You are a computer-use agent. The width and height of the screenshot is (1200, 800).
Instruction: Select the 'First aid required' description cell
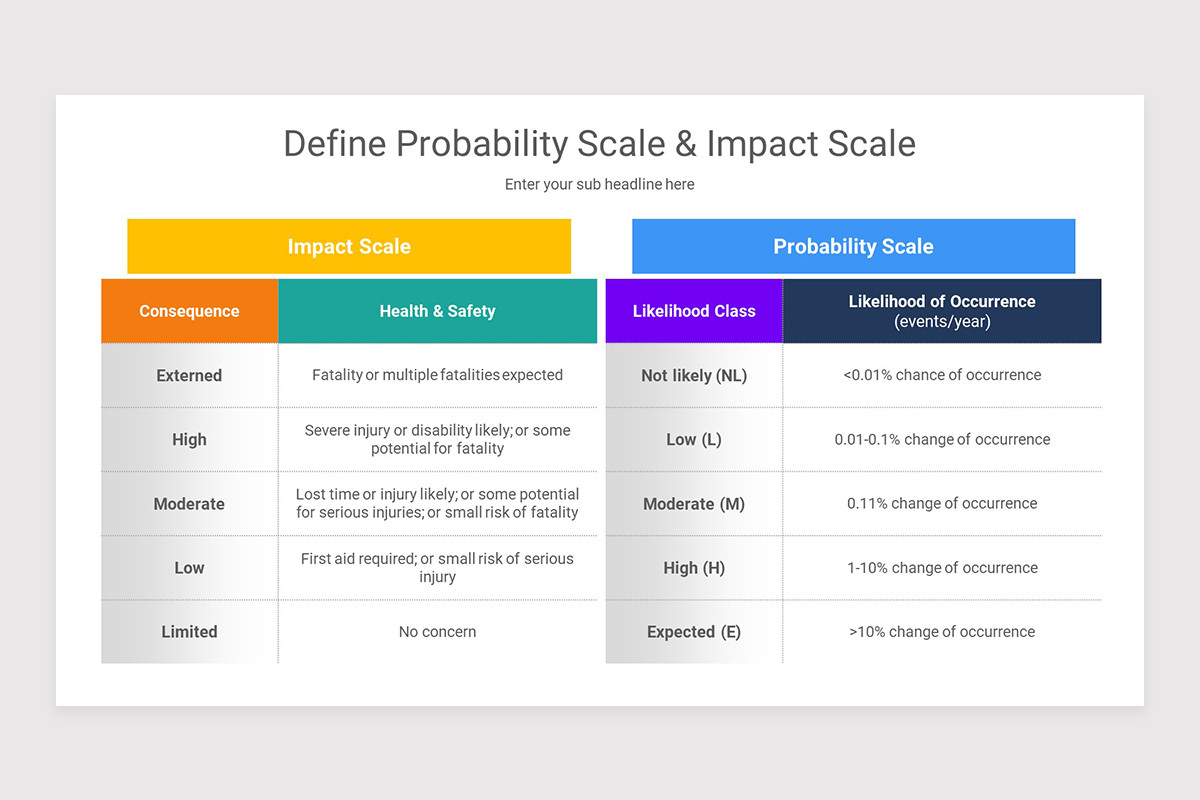tap(437, 567)
